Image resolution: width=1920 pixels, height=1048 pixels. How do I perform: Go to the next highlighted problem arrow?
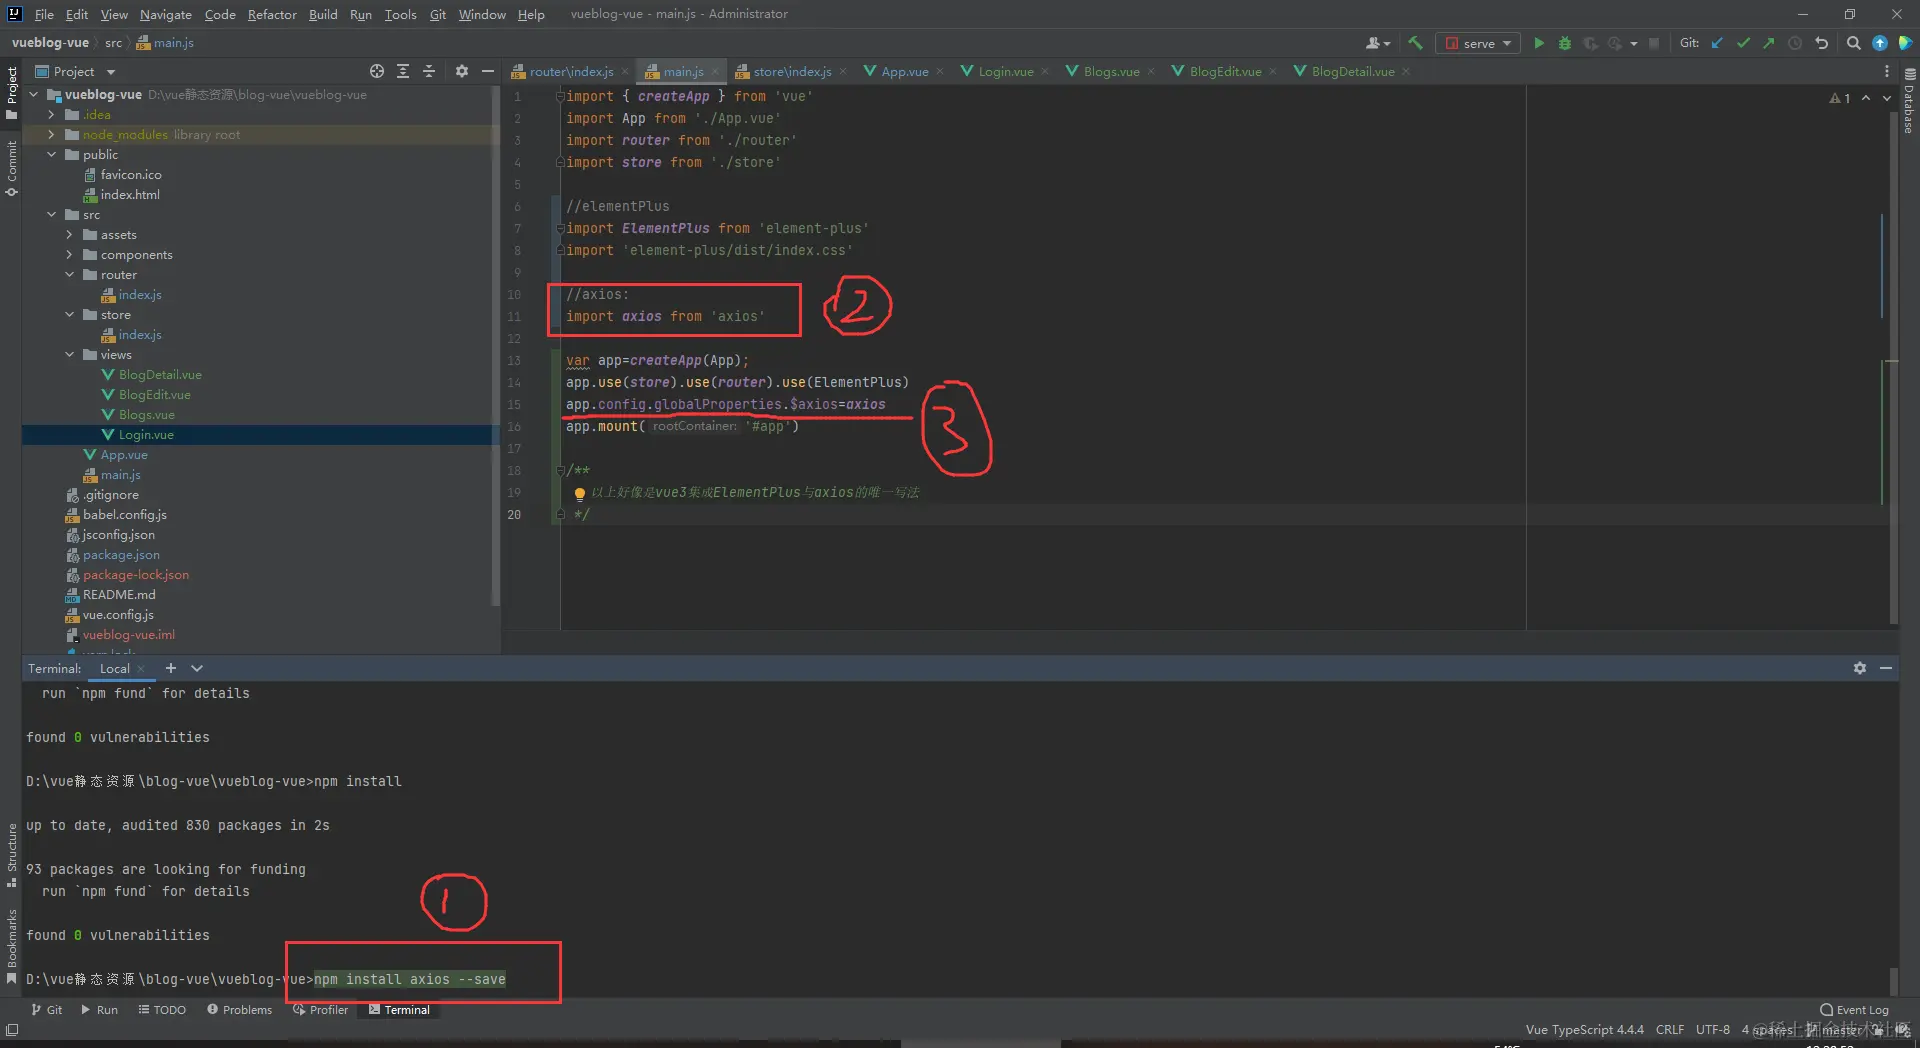tap(1887, 98)
